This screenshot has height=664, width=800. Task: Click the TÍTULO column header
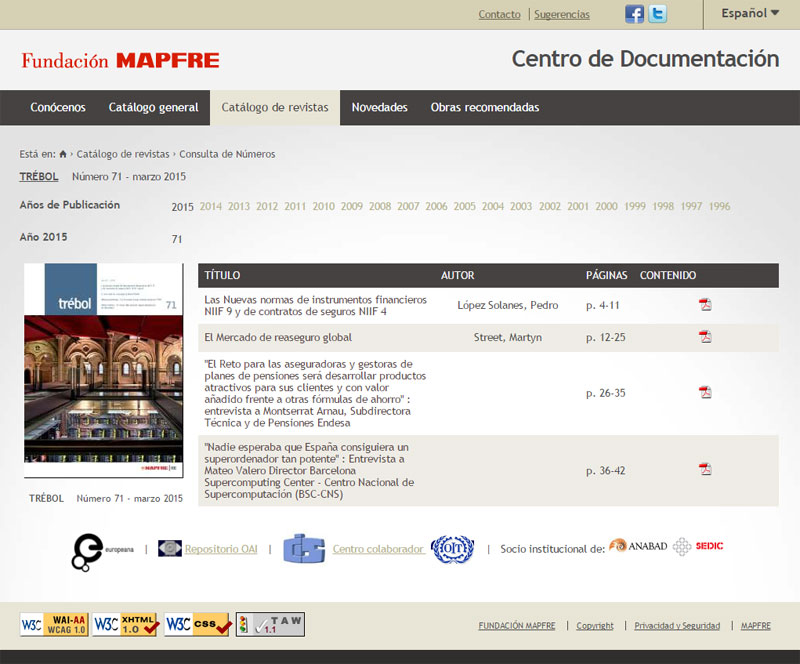[x=222, y=275]
